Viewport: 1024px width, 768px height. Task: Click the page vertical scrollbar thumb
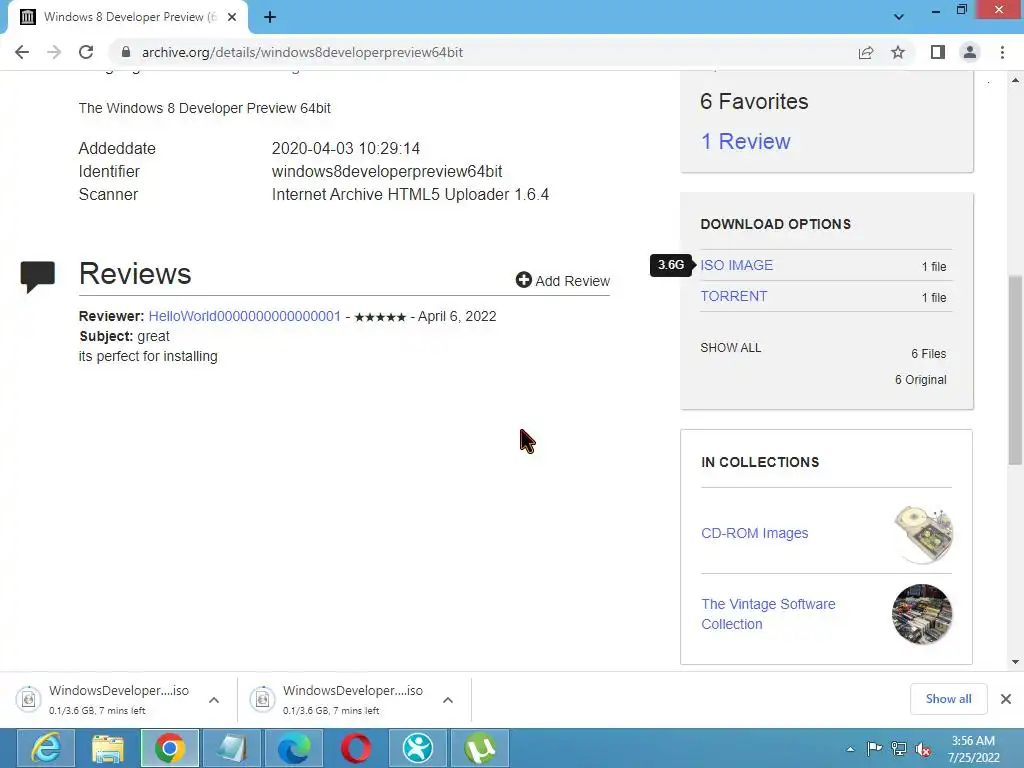point(1015,370)
